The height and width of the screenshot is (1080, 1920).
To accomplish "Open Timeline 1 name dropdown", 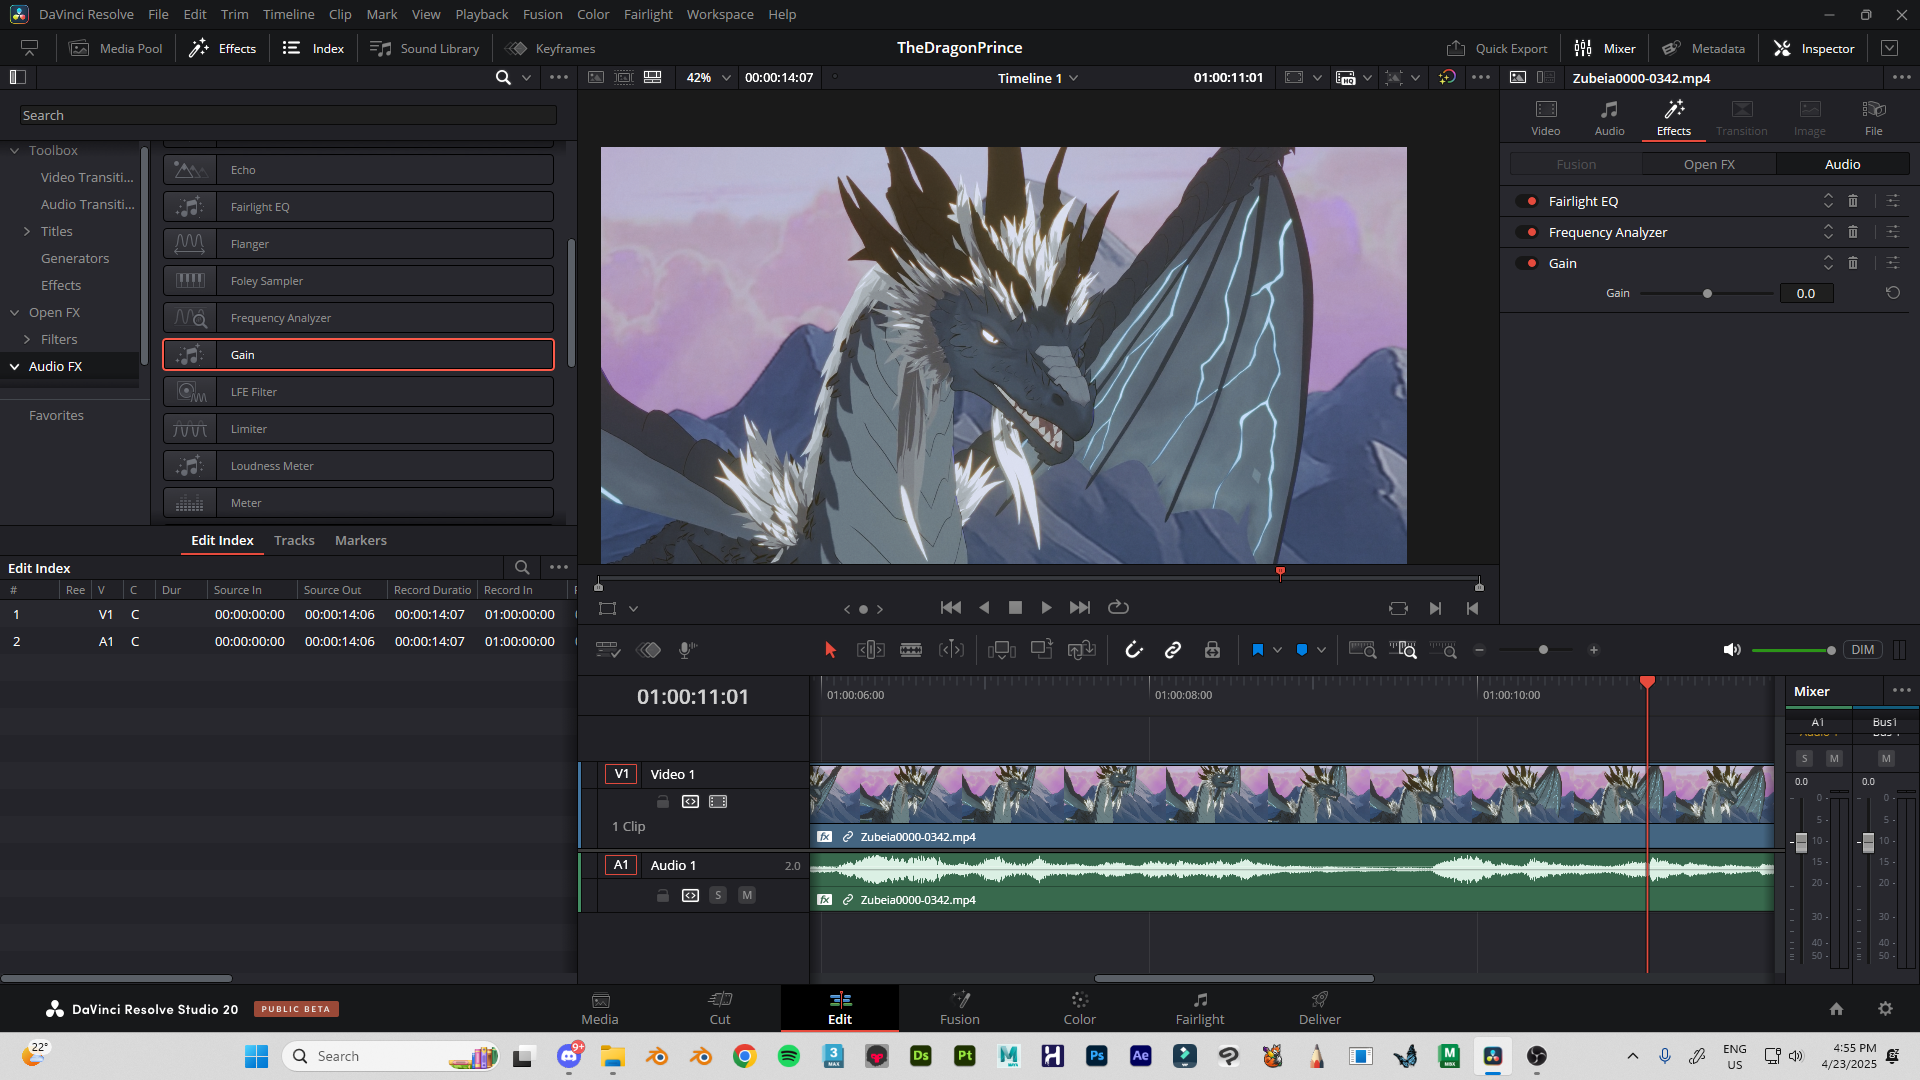I will point(1038,78).
